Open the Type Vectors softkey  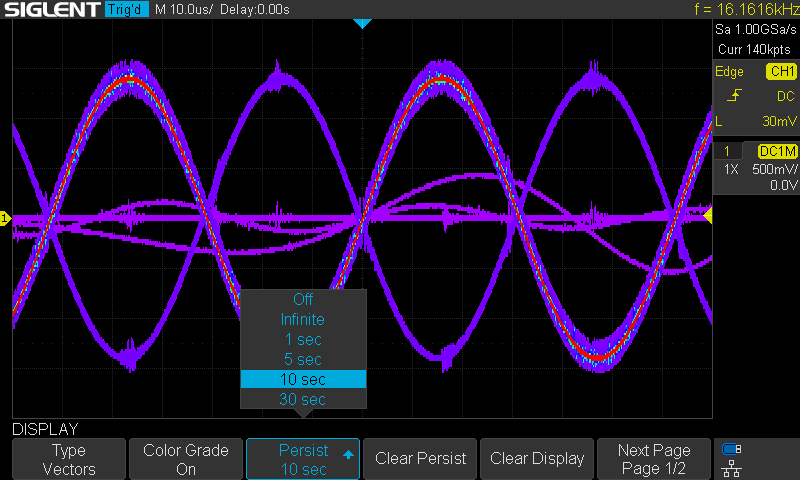click(69, 459)
